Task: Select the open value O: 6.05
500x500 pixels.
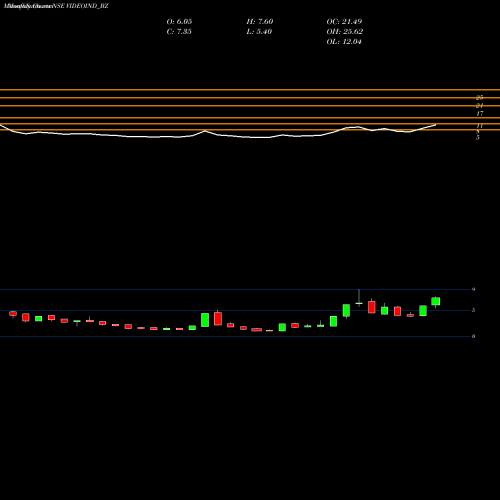Action: (x=179, y=21)
